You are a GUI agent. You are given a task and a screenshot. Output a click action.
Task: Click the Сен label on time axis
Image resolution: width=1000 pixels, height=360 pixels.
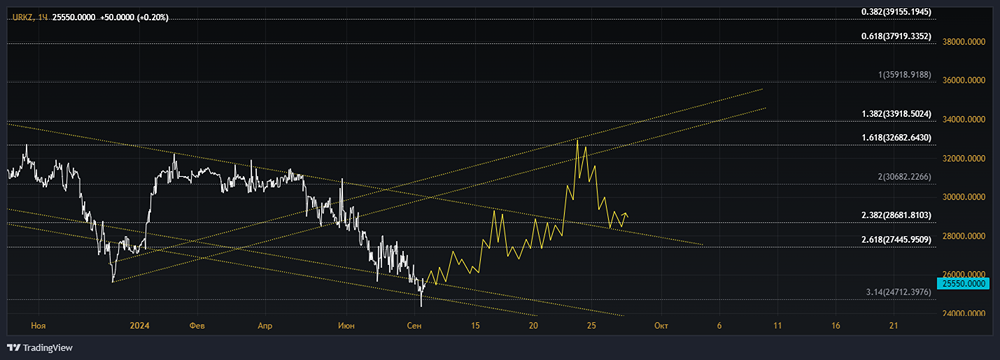pyautogui.click(x=414, y=326)
